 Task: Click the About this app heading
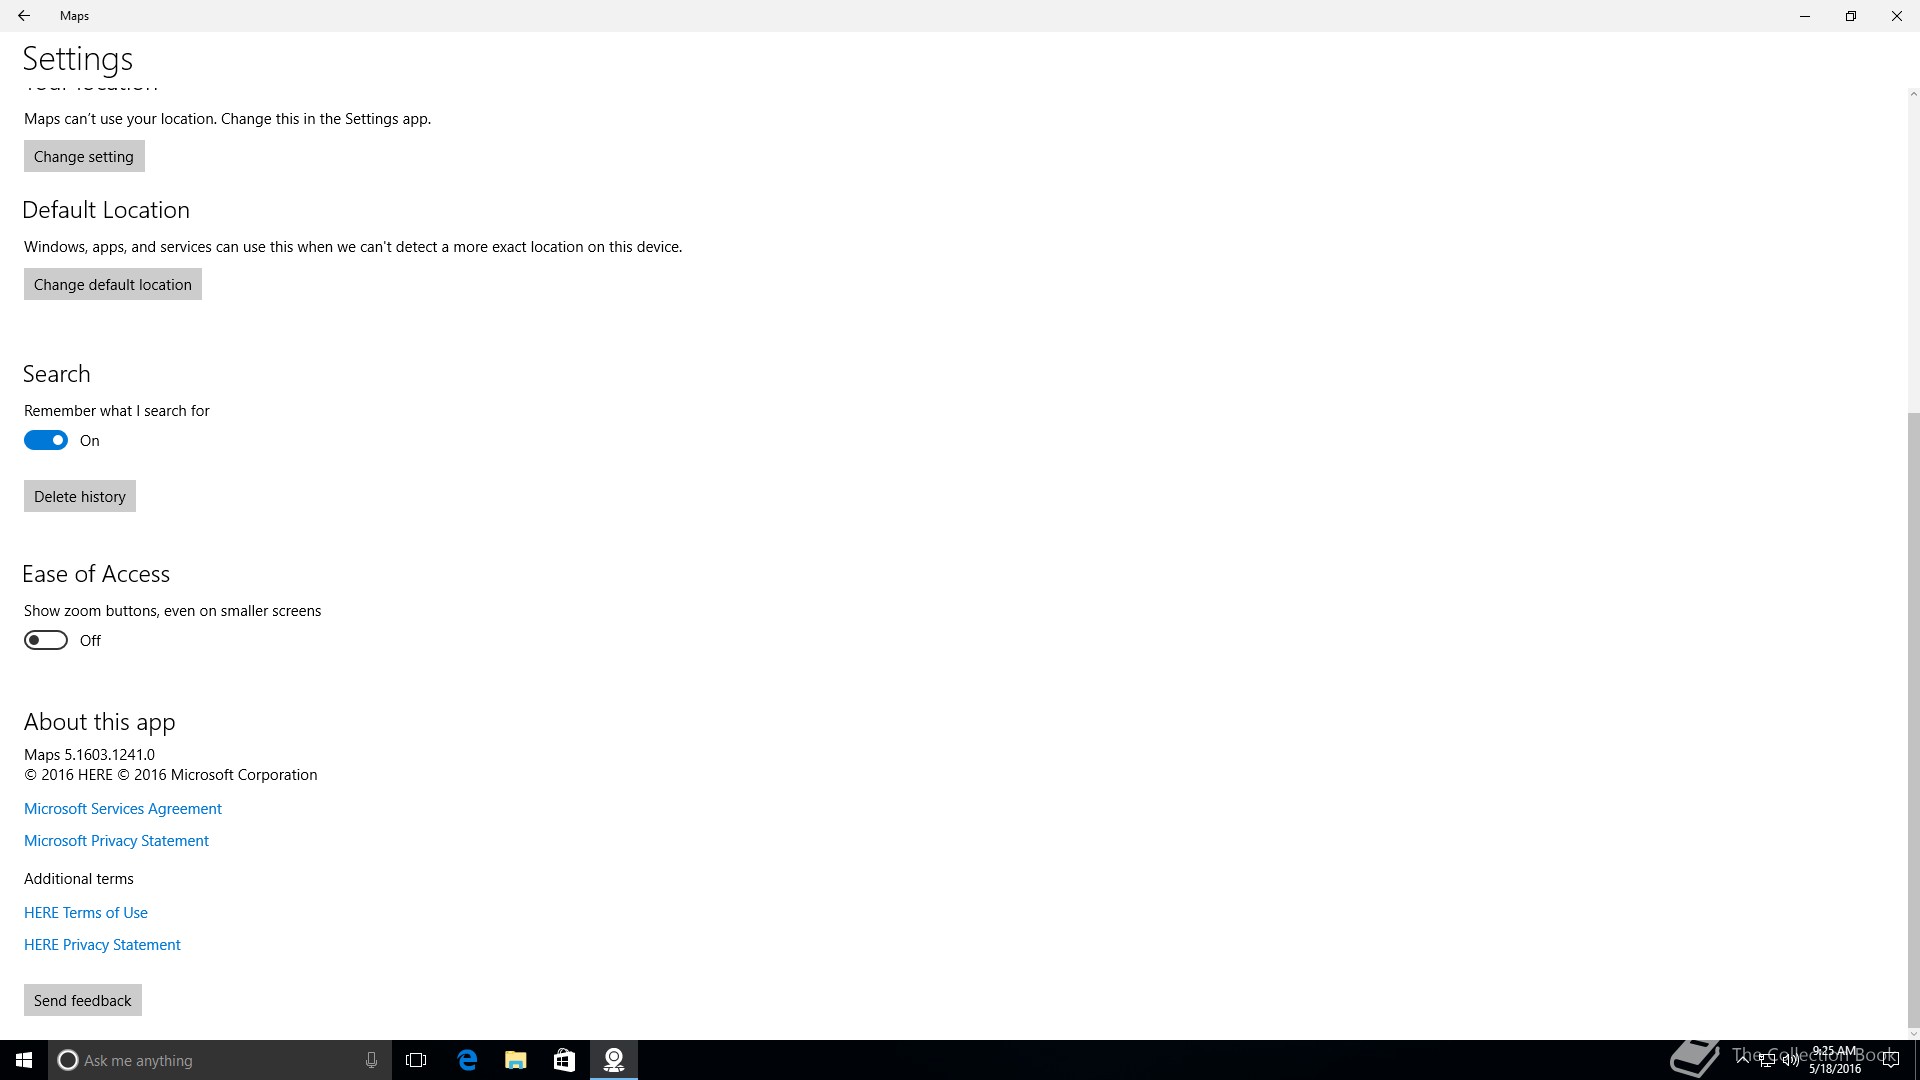point(100,722)
